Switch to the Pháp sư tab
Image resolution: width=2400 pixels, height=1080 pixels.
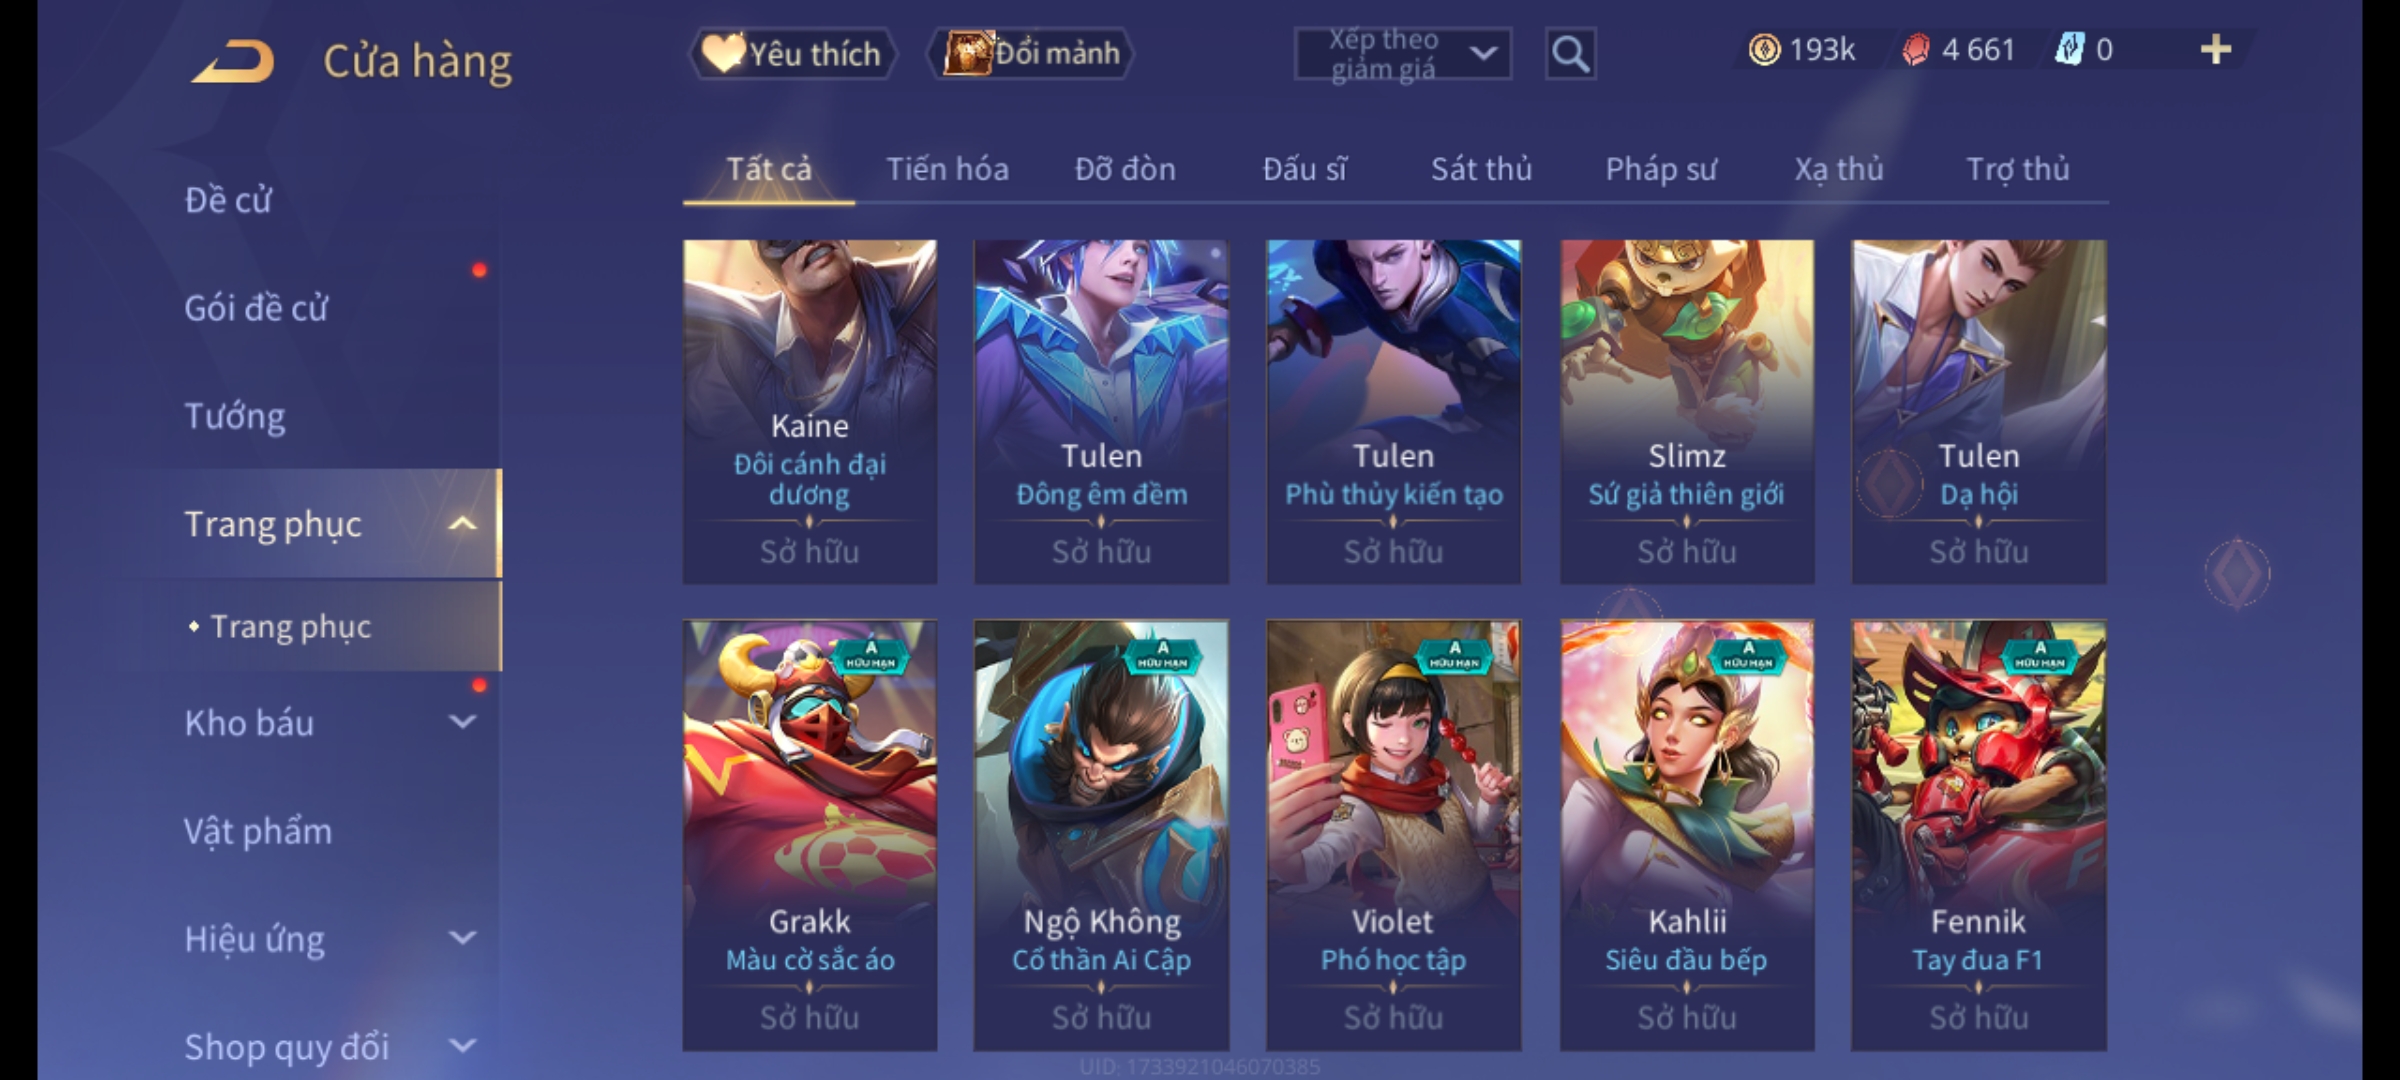click(1661, 169)
